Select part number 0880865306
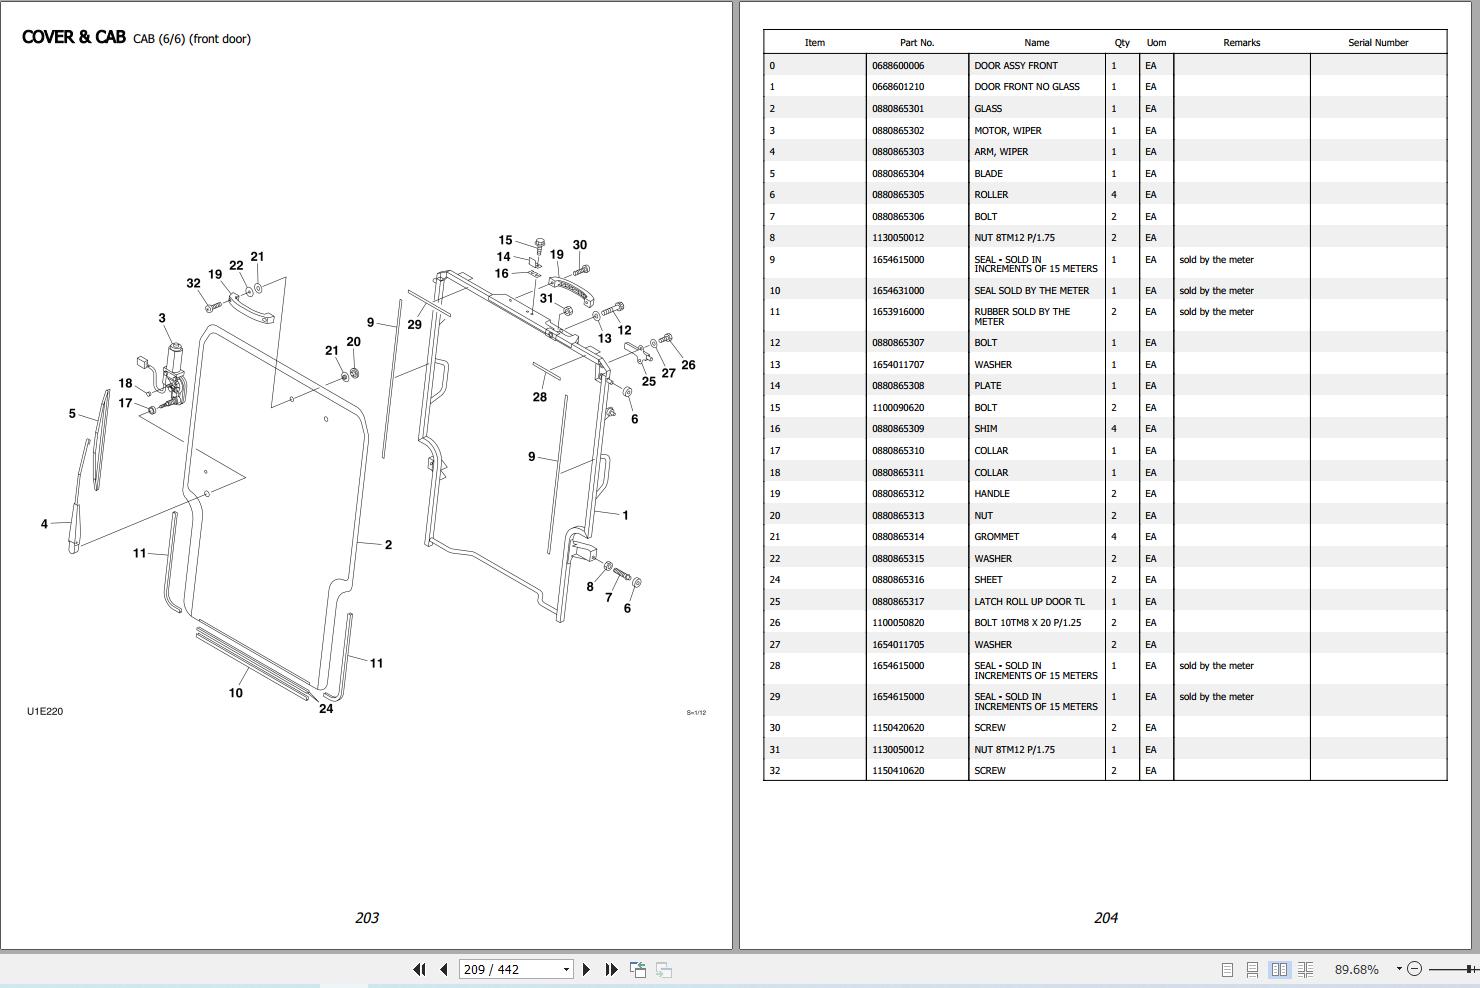This screenshot has width=1480, height=988. point(898,217)
